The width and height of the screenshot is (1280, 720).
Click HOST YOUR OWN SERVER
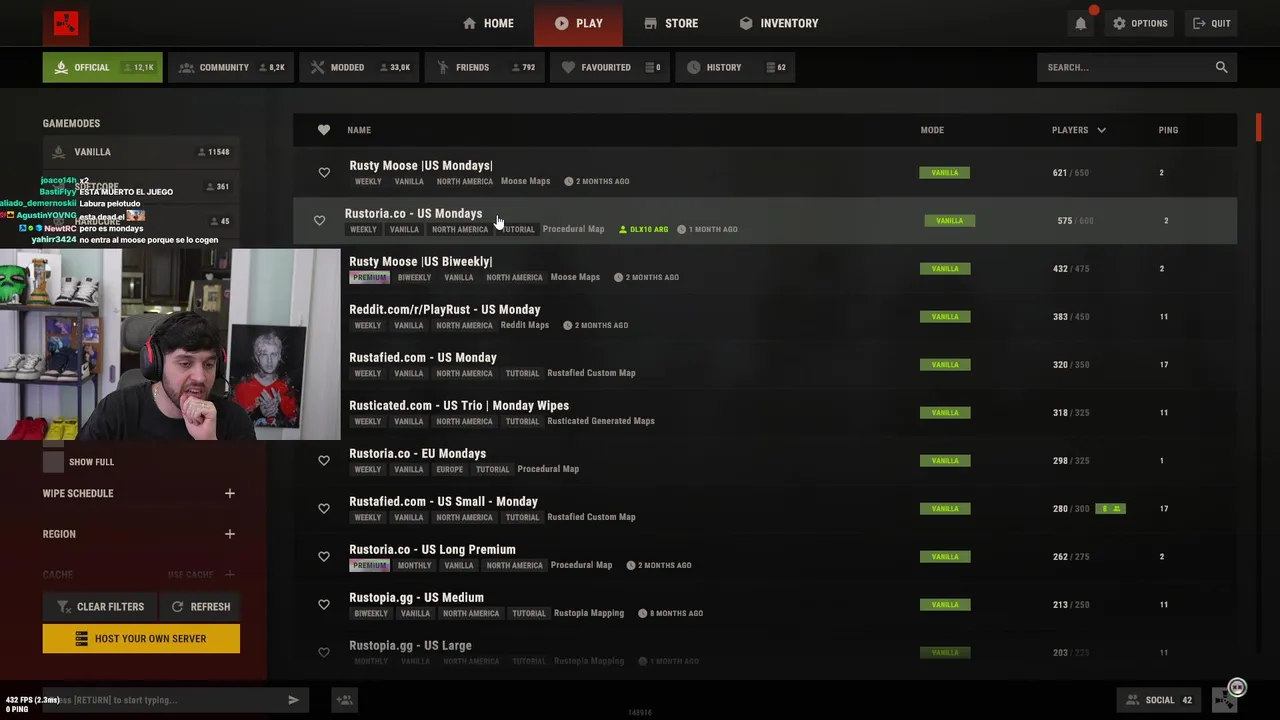[x=141, y=639]
